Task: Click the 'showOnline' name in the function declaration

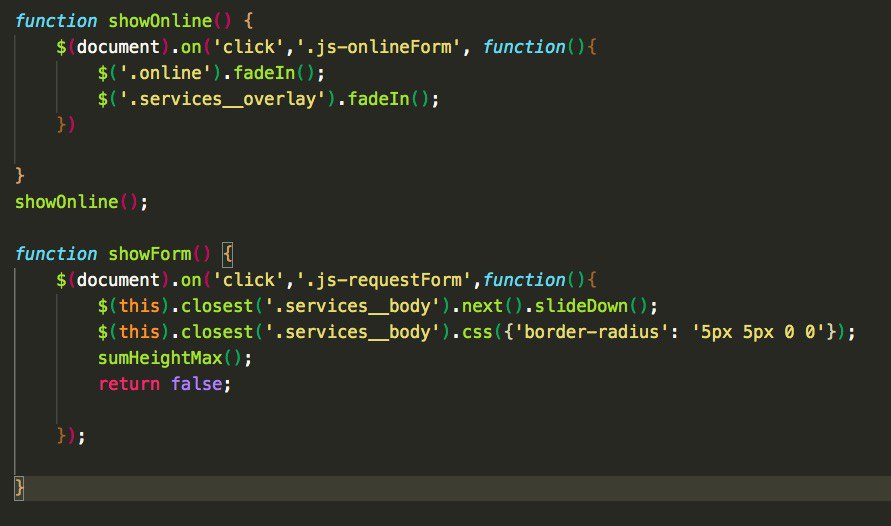Action: [x=160, y=21]
